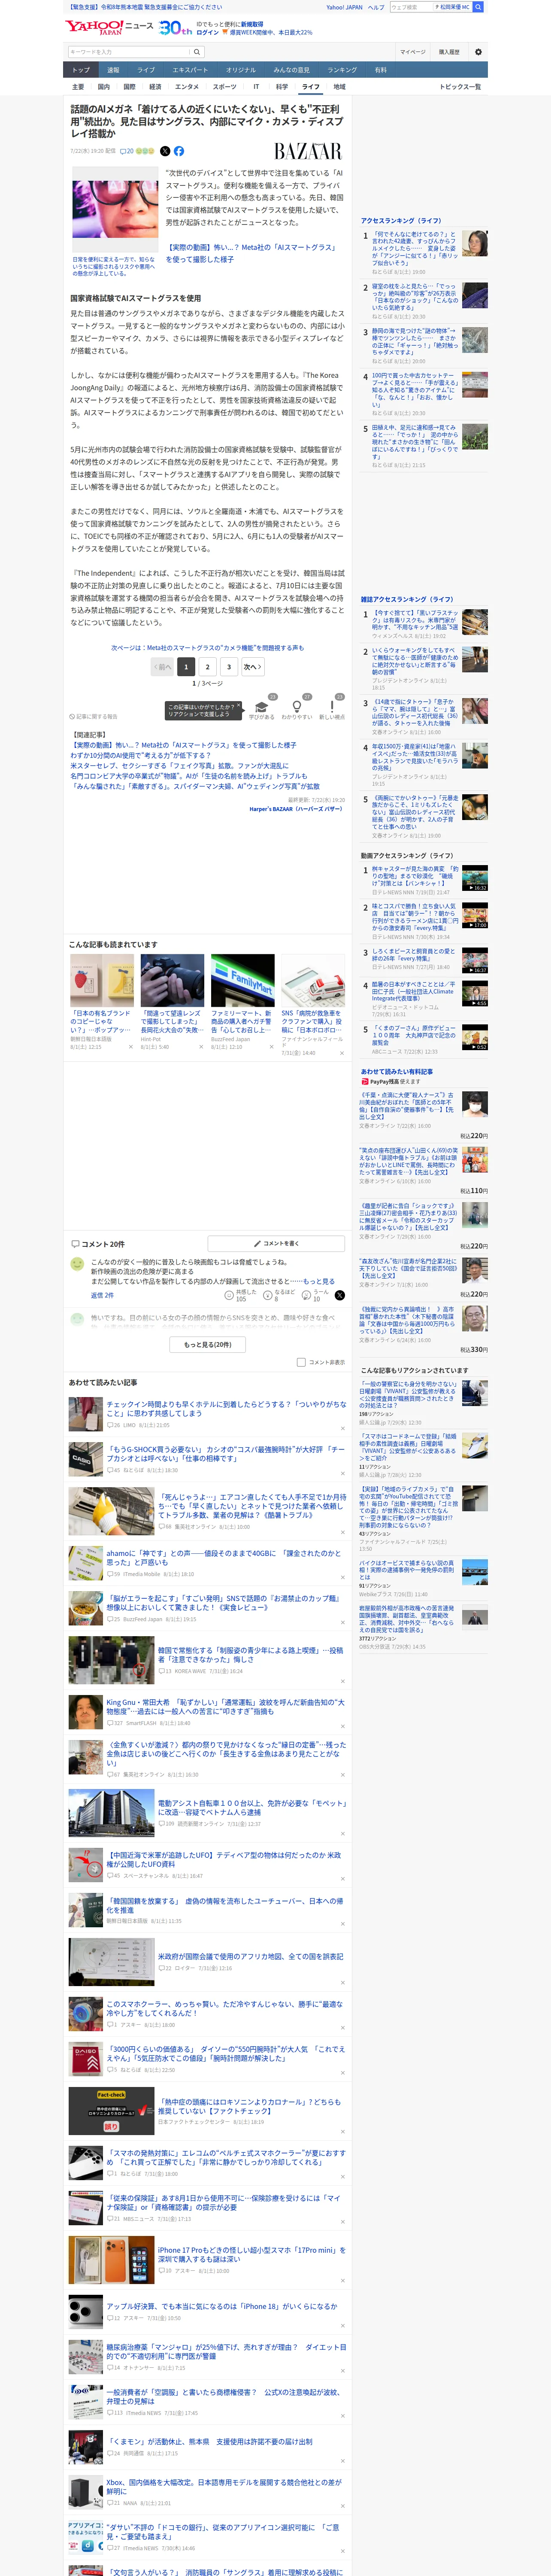Open 【実際の動画】 Meta AIスマートグラス link in intro
The image size is (551, 2576).
pyautogui.click(x=251, y=253)
